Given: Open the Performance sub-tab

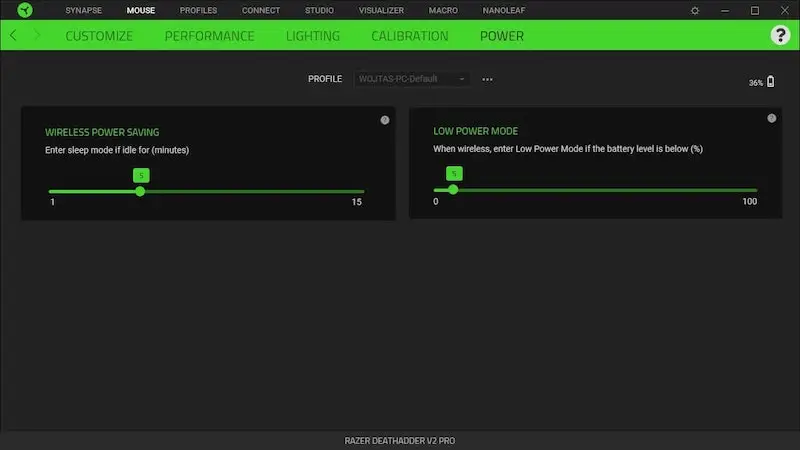Looking at the screenshot, I should click(209, 36).
